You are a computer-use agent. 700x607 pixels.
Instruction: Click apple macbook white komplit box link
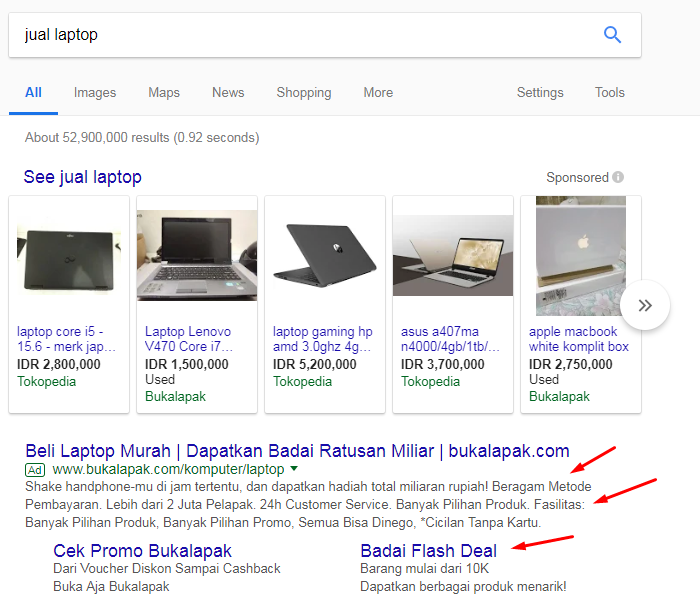[579, 339]
